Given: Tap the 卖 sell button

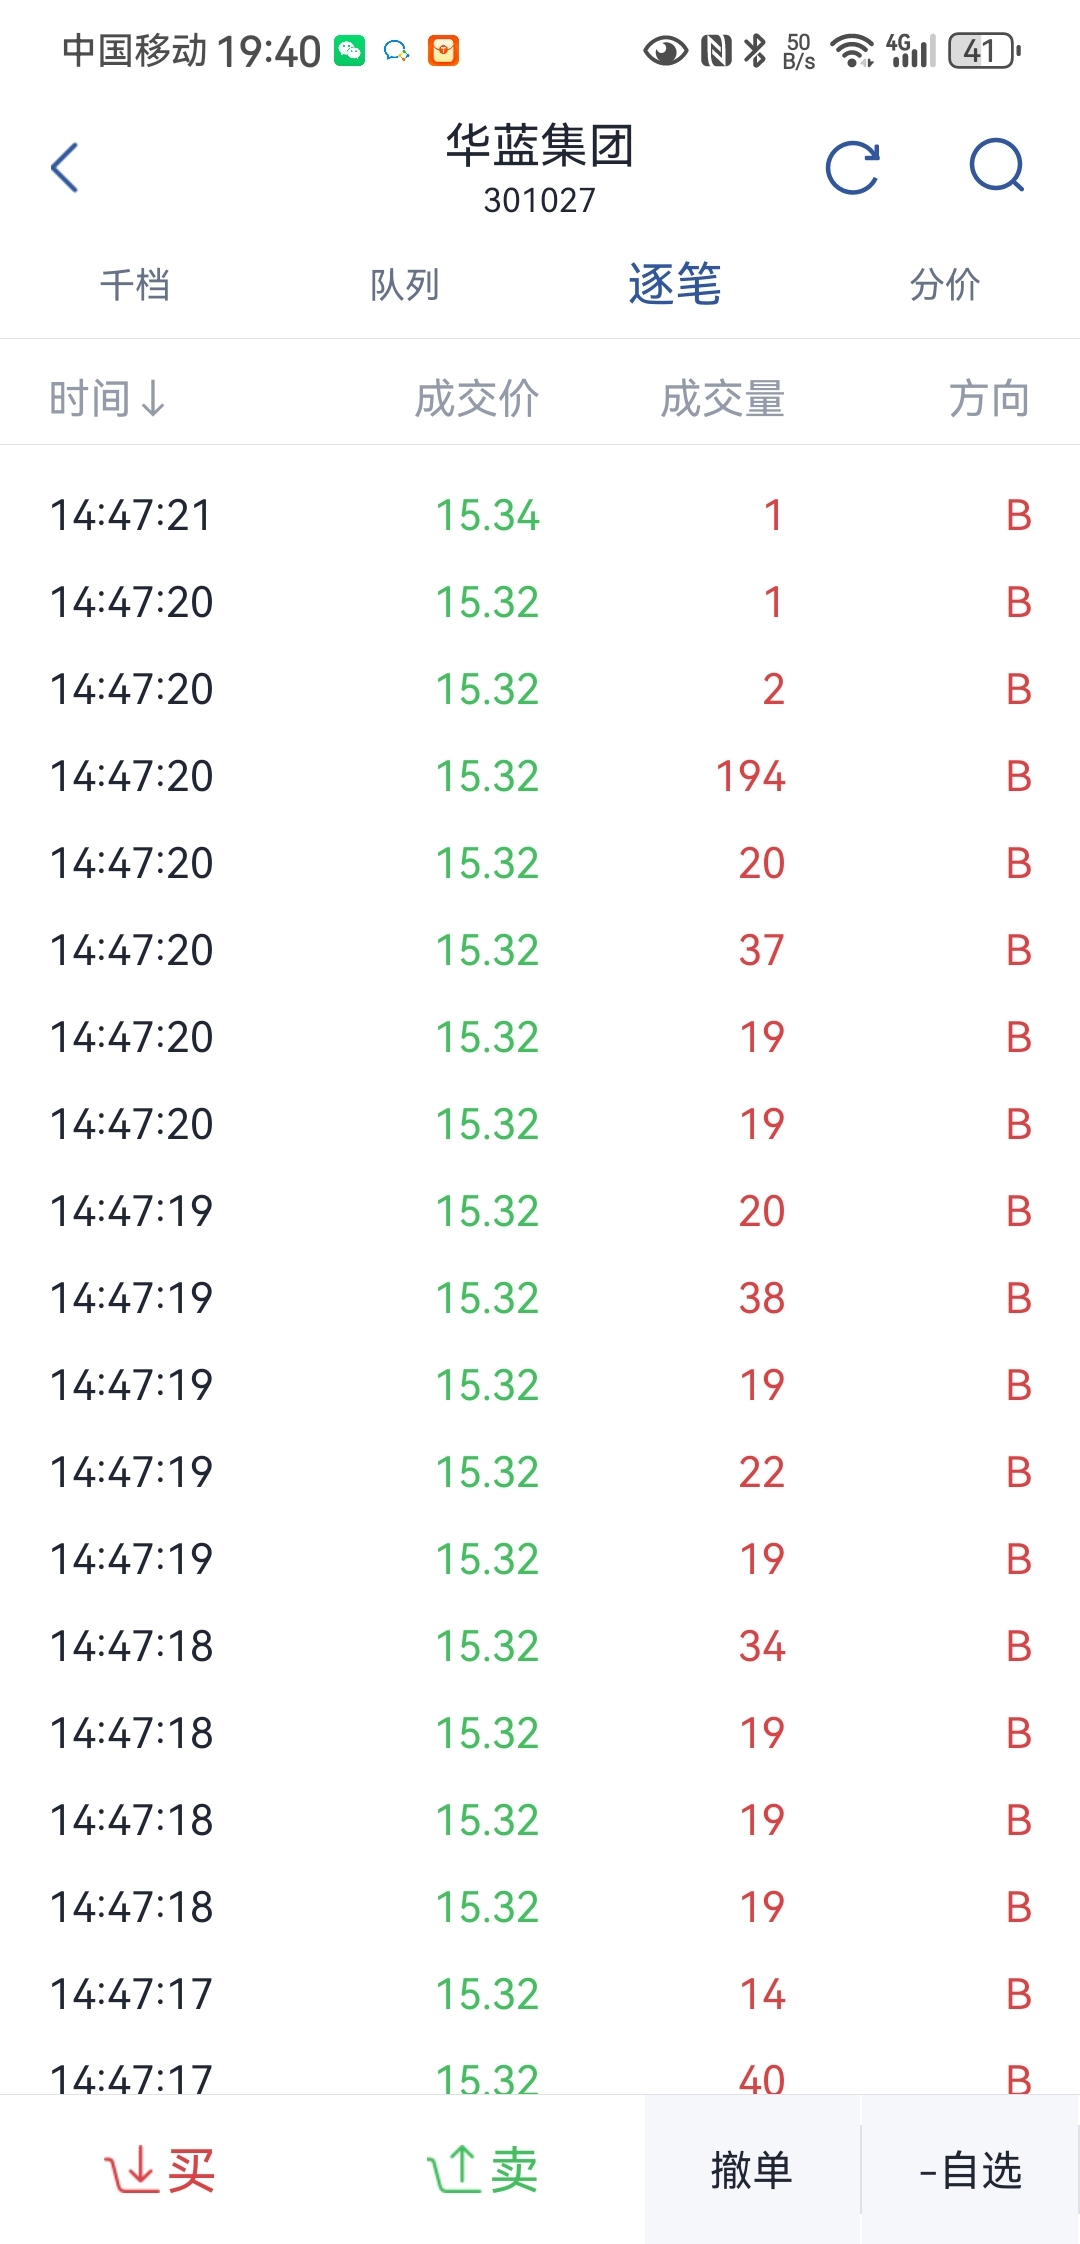Looking at the screenshot, I should [483, 2170].
